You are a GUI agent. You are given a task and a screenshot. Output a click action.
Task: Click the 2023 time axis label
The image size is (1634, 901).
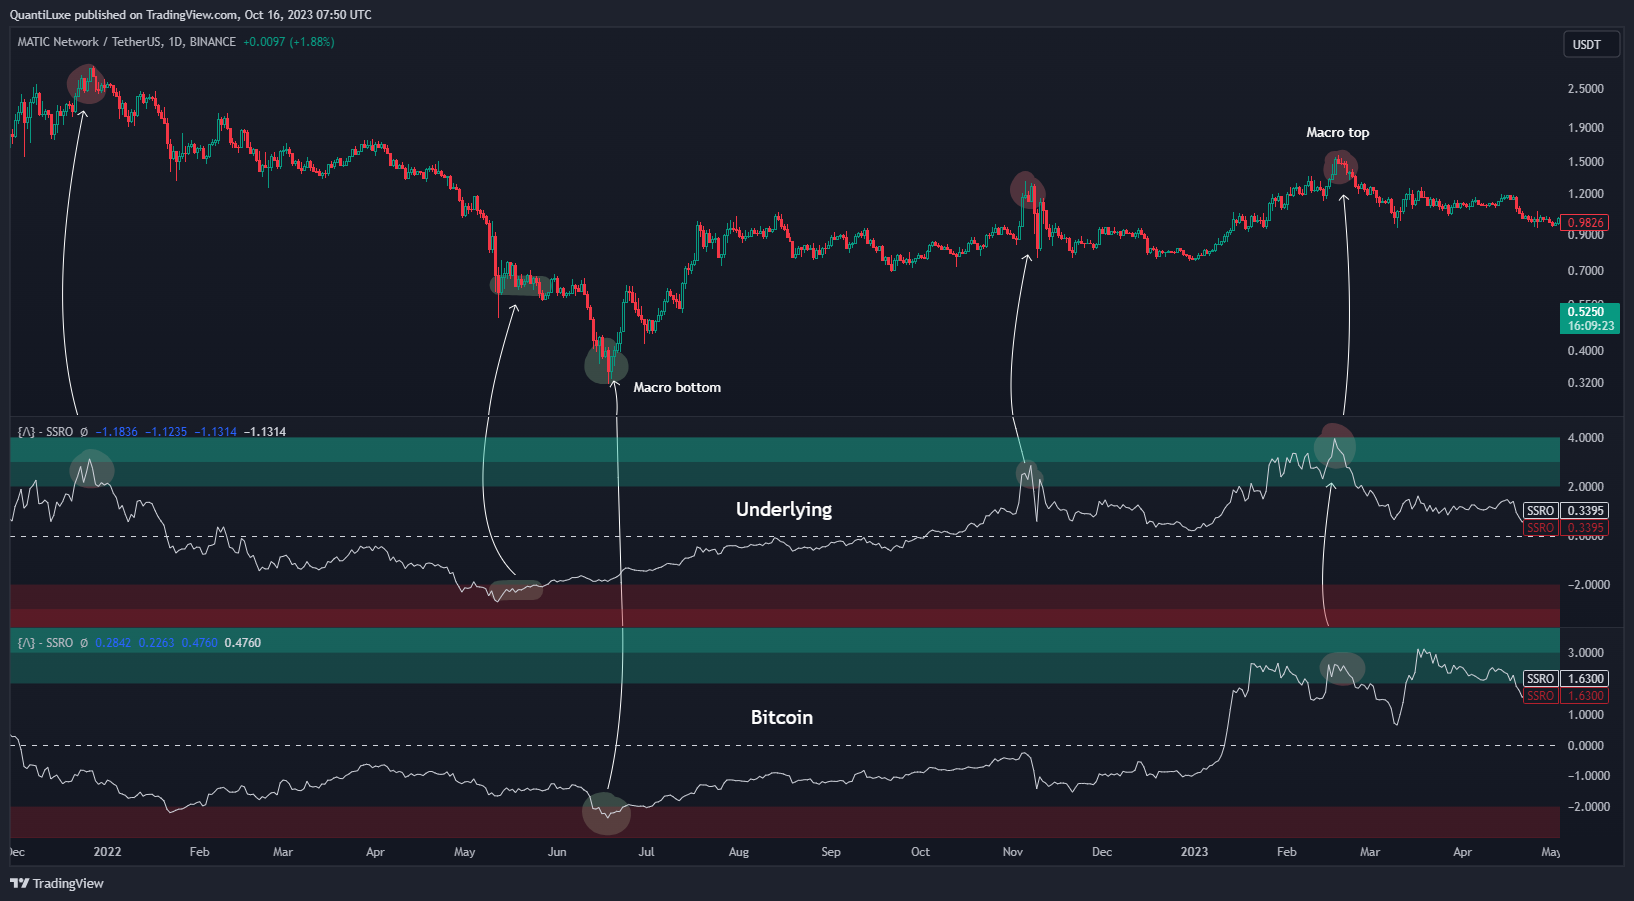pyautogui.click(x=1194, y=852)
